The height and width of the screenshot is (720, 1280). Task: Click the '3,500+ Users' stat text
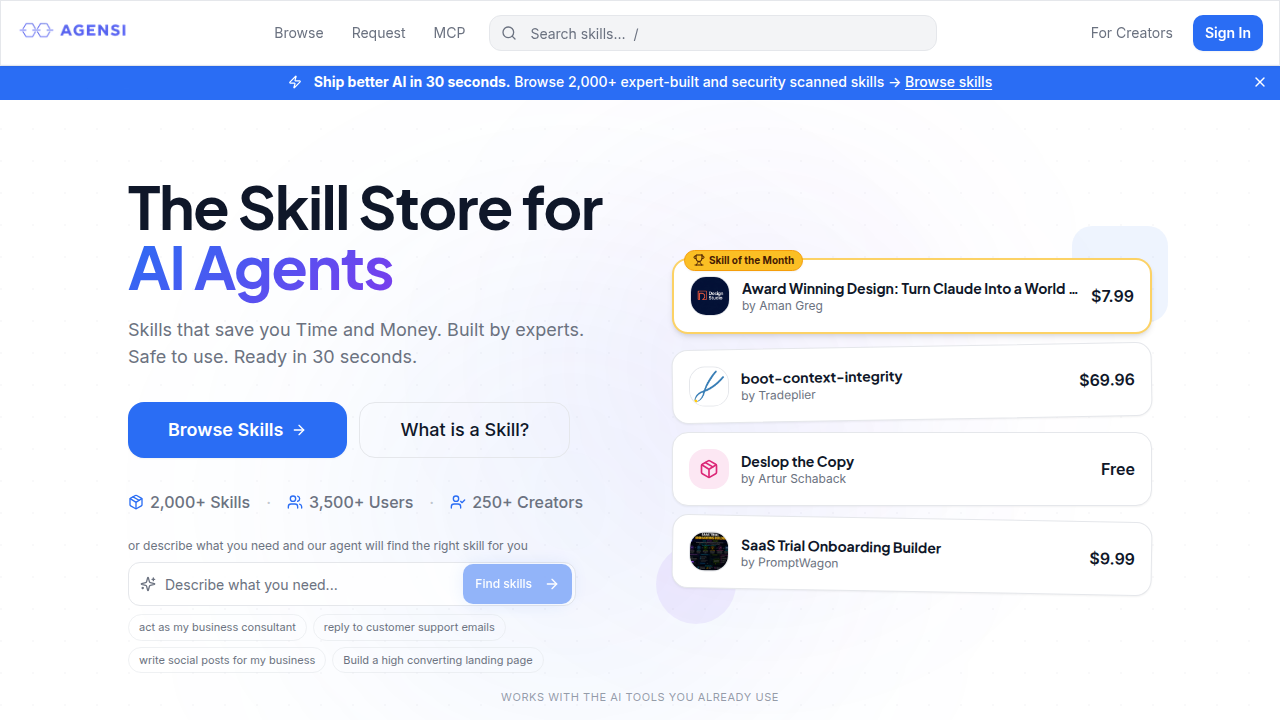(x=361, y=502)
